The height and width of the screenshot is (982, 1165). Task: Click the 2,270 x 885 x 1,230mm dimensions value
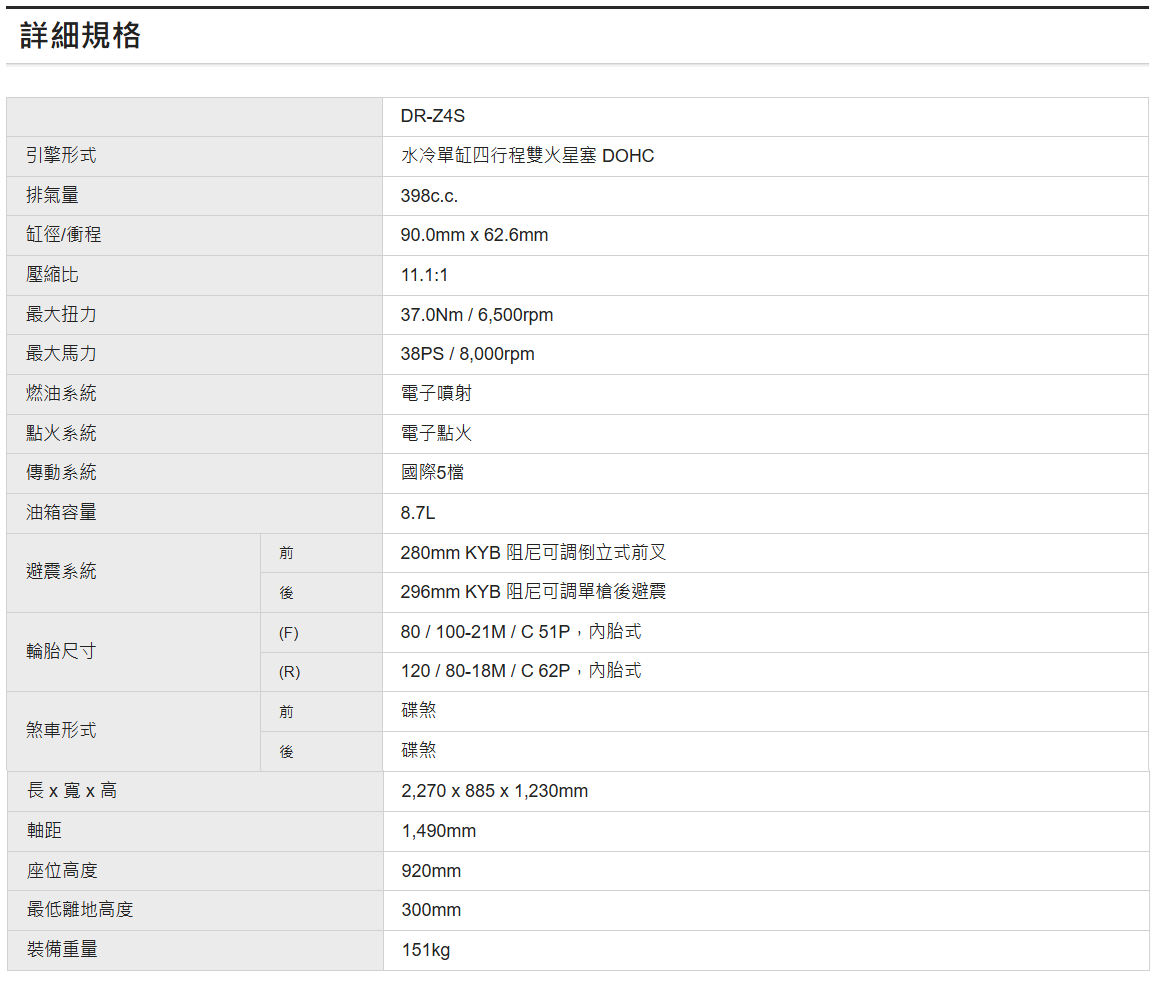click(494, 791)
